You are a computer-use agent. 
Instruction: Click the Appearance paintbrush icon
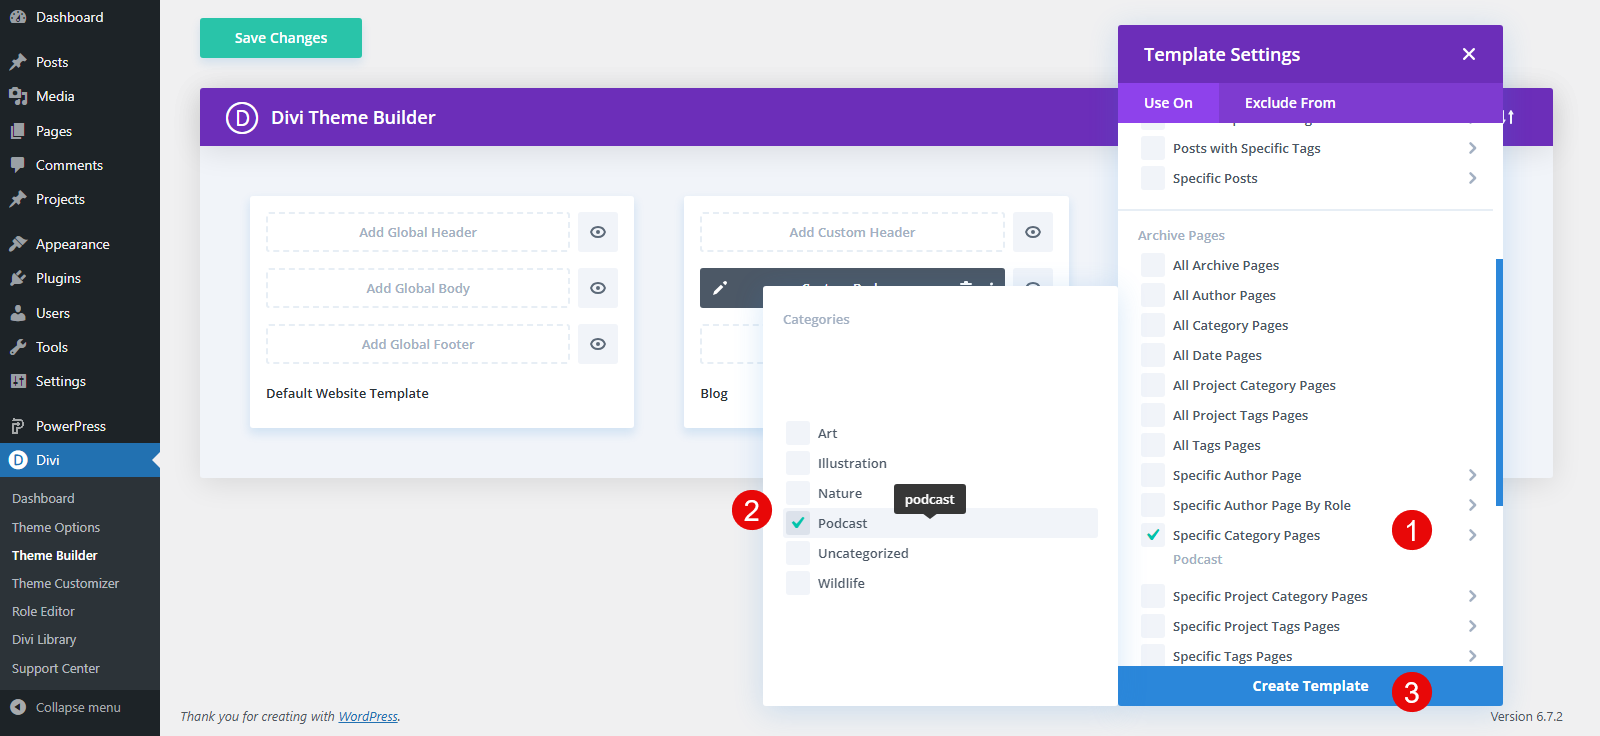[x=18, y=244]
